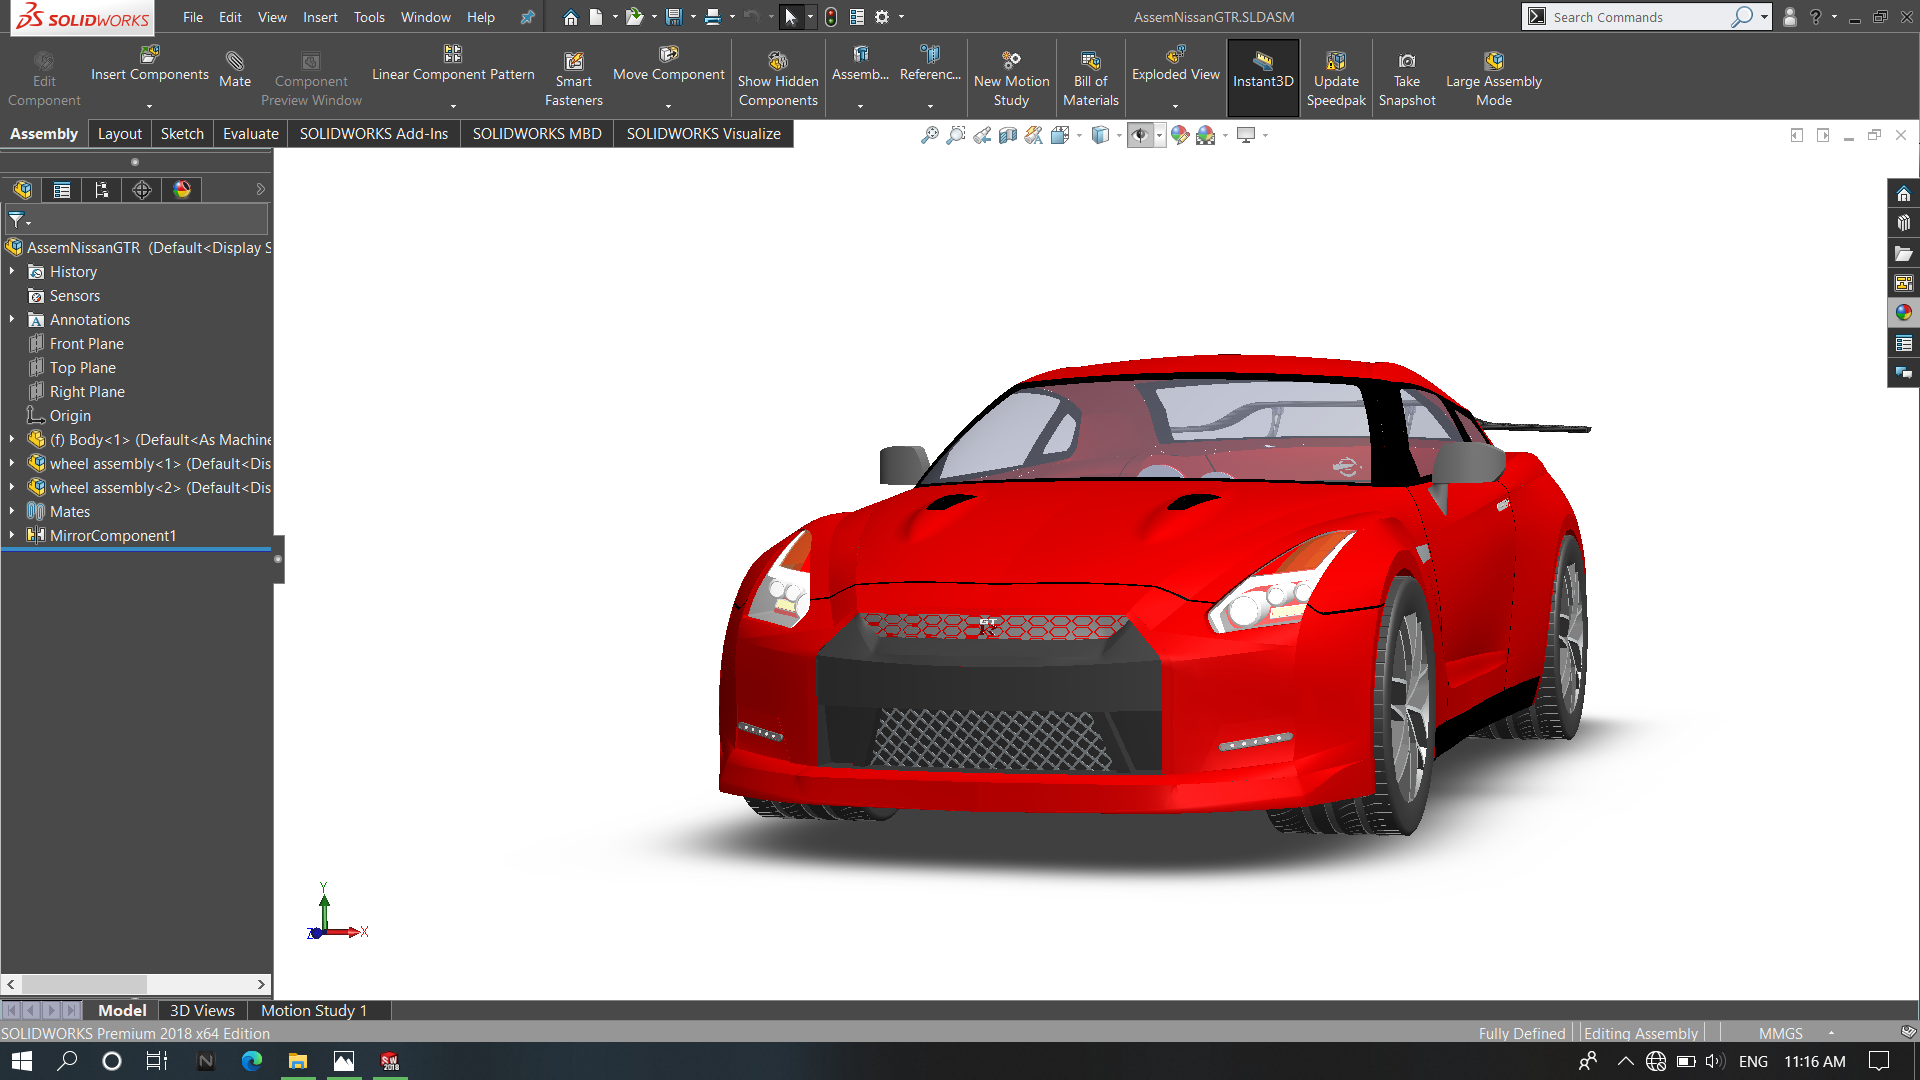Screen dimensions: 1920x1080
Task: Click Edit Appearance color ball icon
Action: click(1180, 135)
